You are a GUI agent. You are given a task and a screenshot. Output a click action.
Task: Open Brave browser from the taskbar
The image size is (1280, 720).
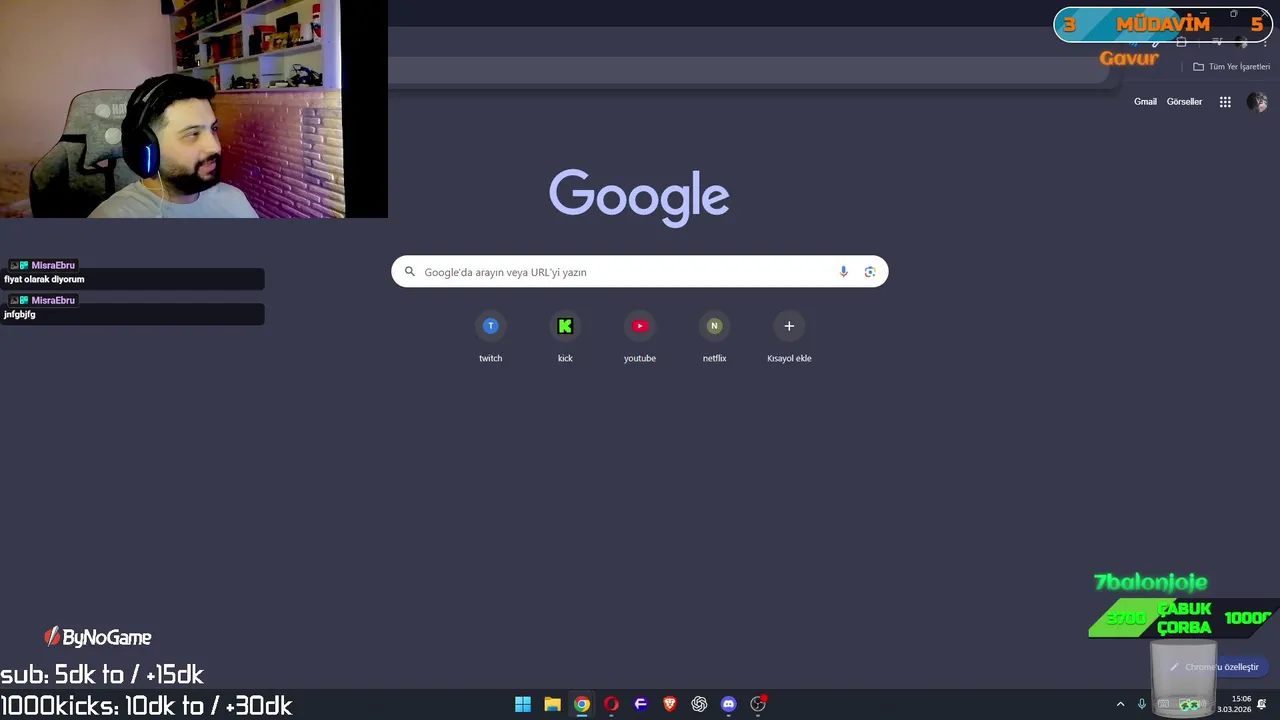pos(670,704)
